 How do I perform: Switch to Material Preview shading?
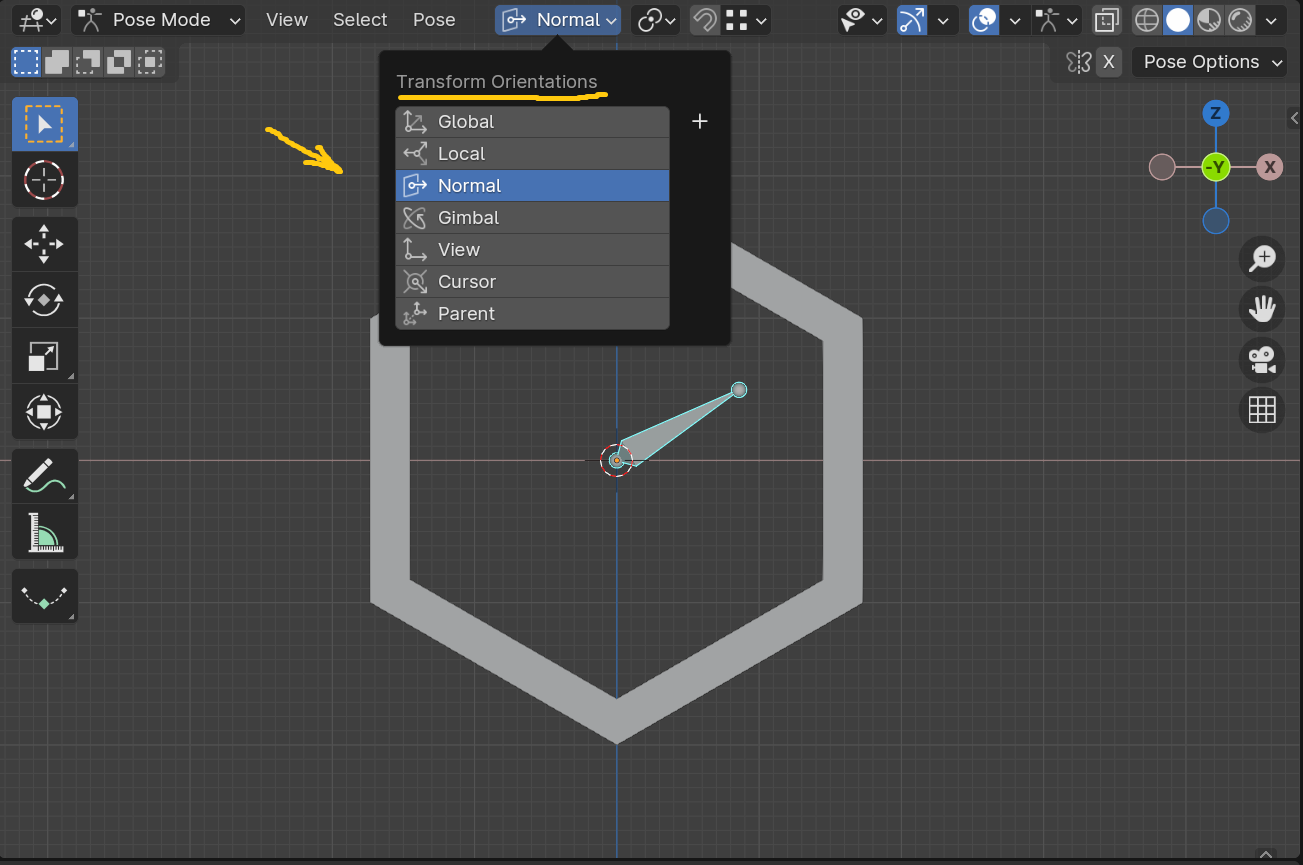click(x=1209, y=20)
